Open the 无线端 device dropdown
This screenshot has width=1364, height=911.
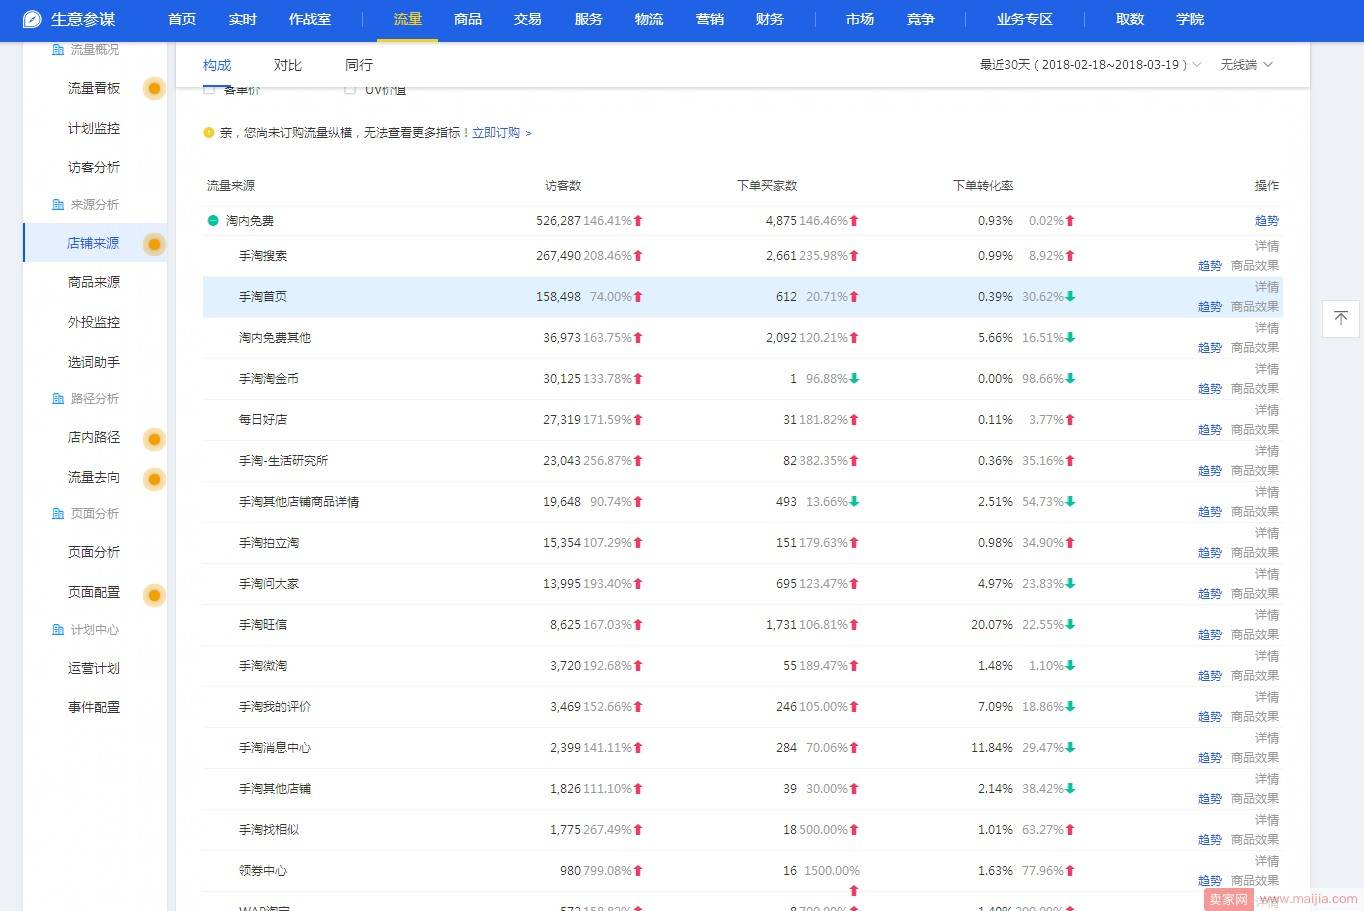point(1246,64)
